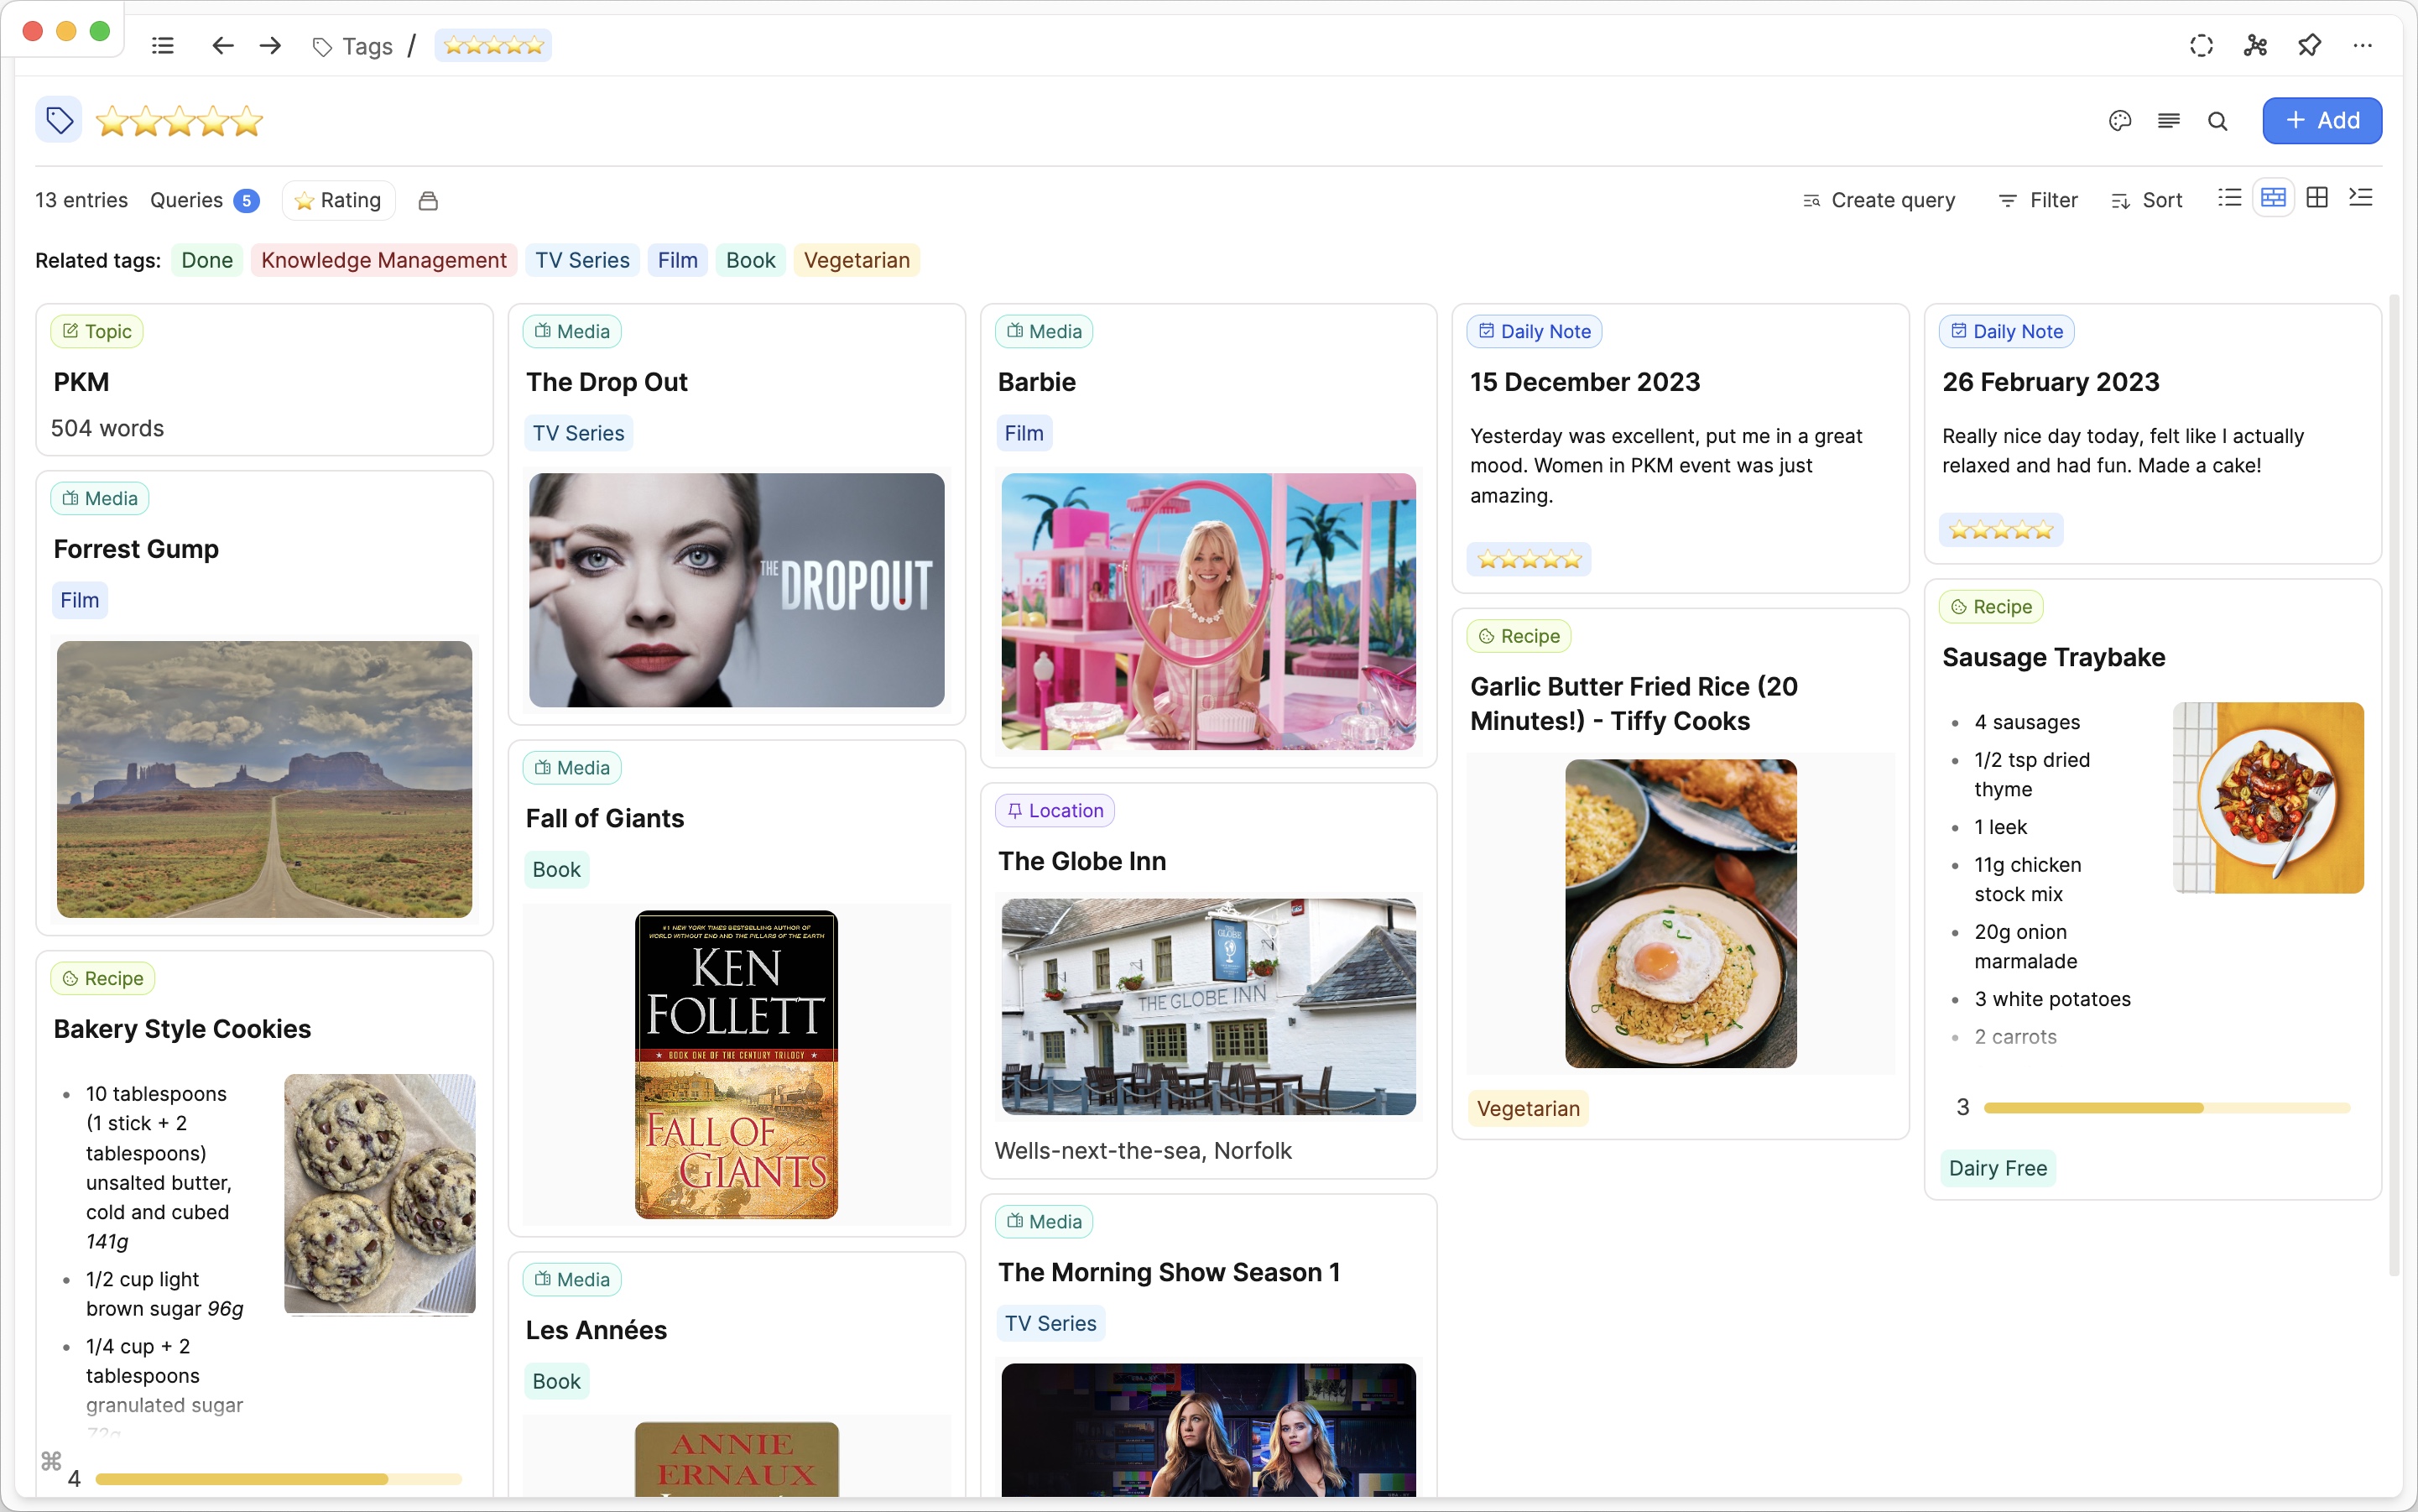The image size is (2418, 1512).
Task: Open the Filter options
Action: pos(2037,200)
